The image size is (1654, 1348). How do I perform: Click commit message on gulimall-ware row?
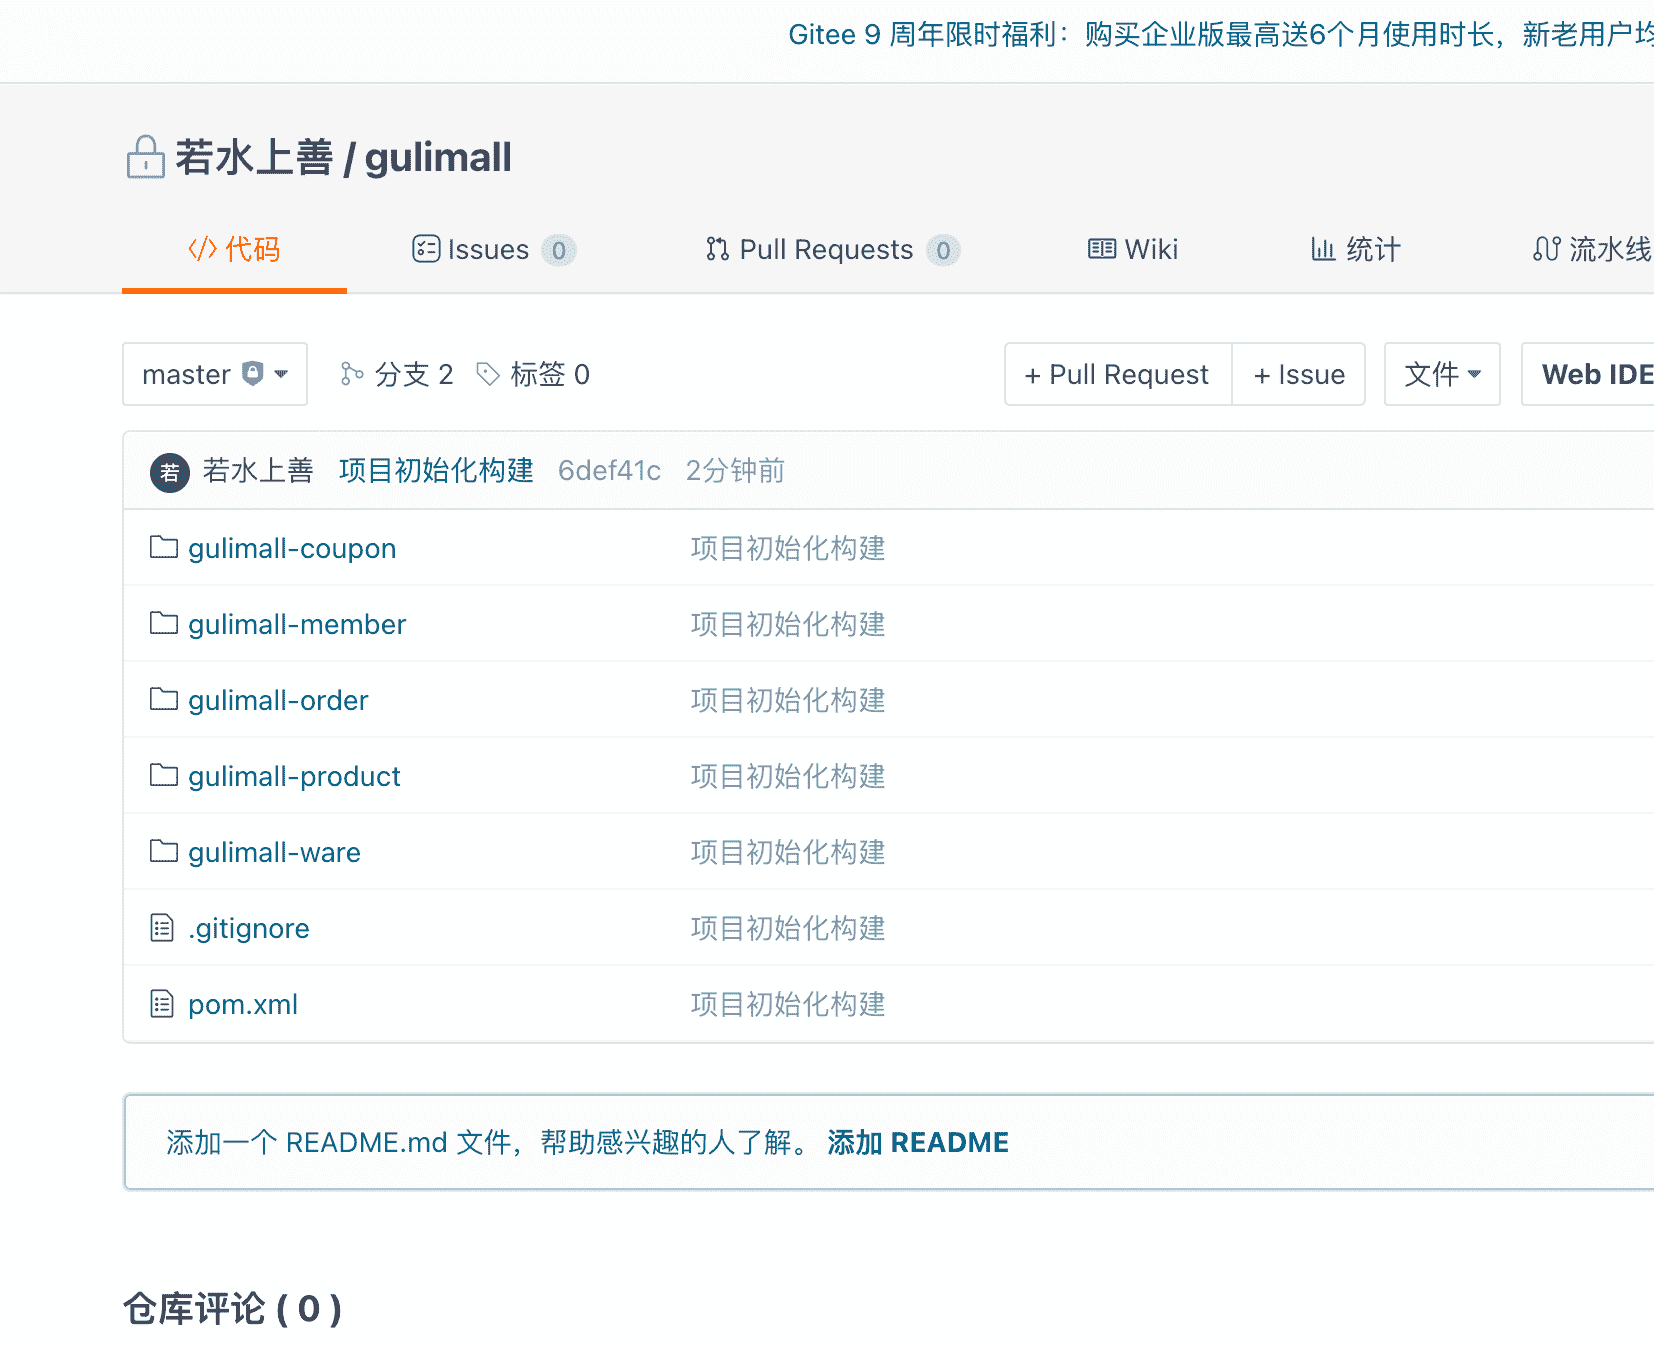pyautogui.click(x=788, y=852)
